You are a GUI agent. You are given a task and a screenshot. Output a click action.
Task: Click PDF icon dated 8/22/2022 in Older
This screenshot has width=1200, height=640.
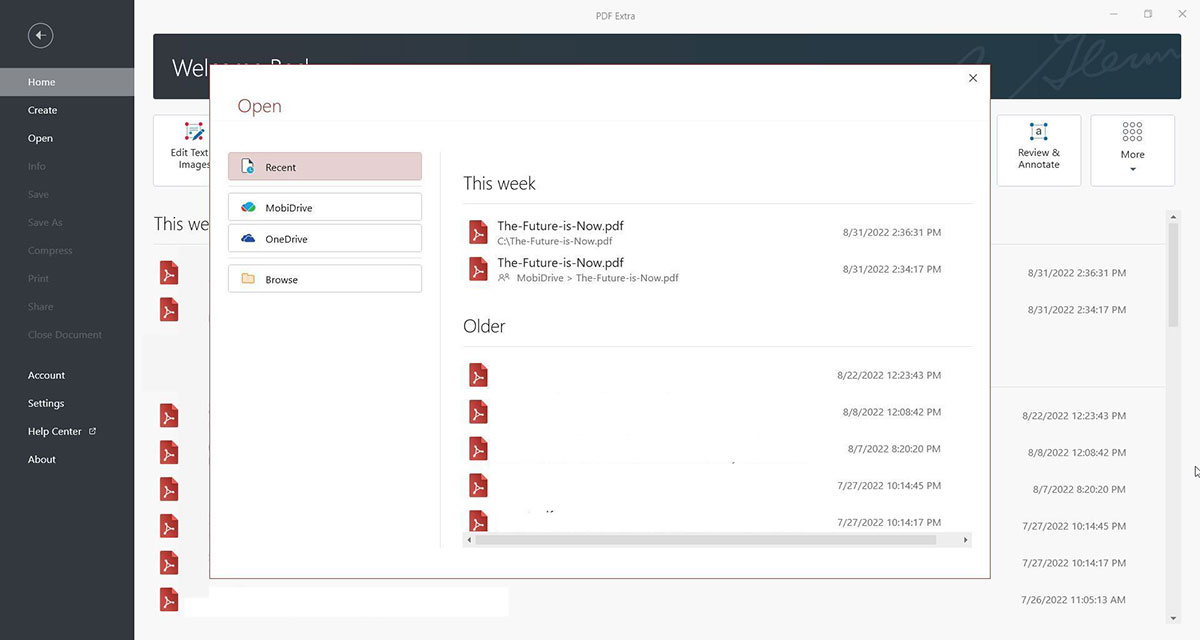tap(479, 375)
